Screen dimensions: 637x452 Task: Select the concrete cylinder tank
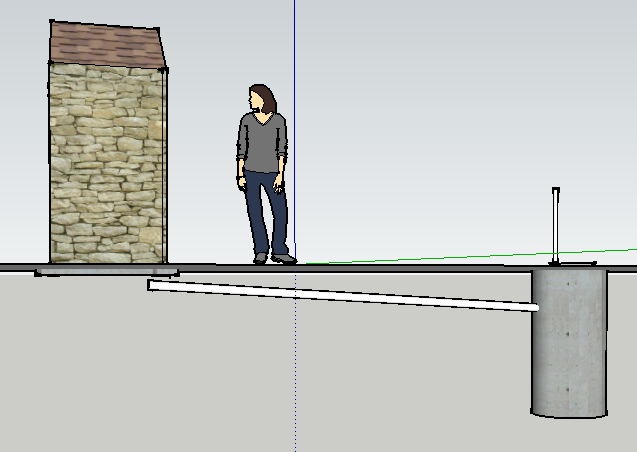tap(569, 344)
